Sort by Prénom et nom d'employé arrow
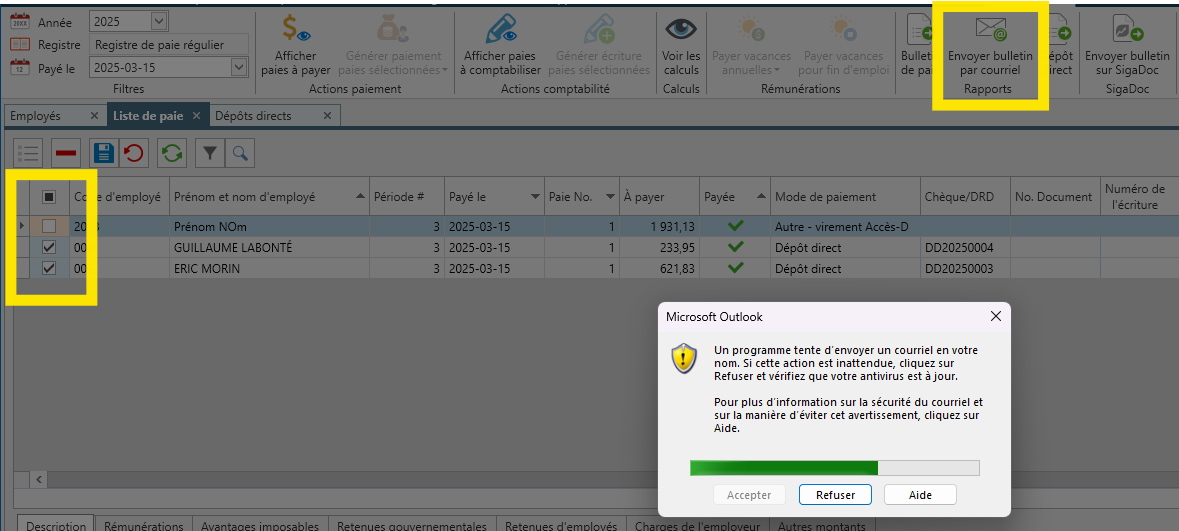 (361, 197)
